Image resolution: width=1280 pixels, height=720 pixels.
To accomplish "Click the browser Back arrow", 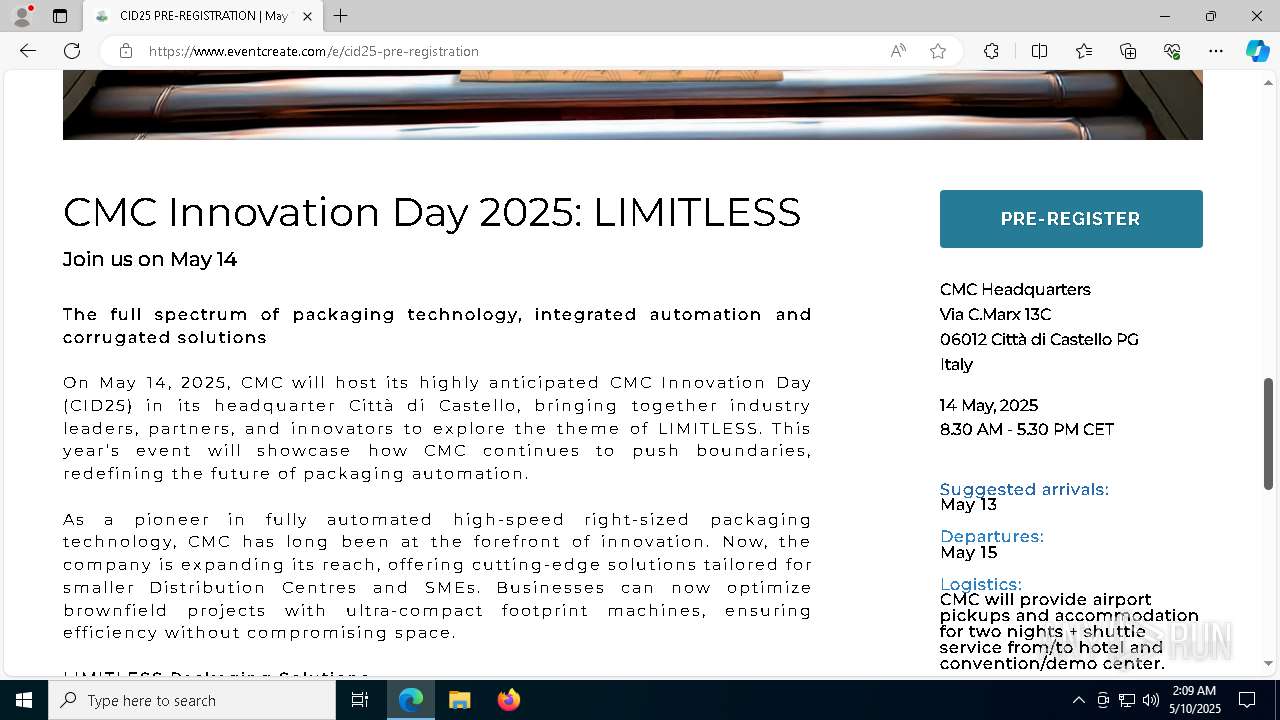I will click(x=28, y=51).
